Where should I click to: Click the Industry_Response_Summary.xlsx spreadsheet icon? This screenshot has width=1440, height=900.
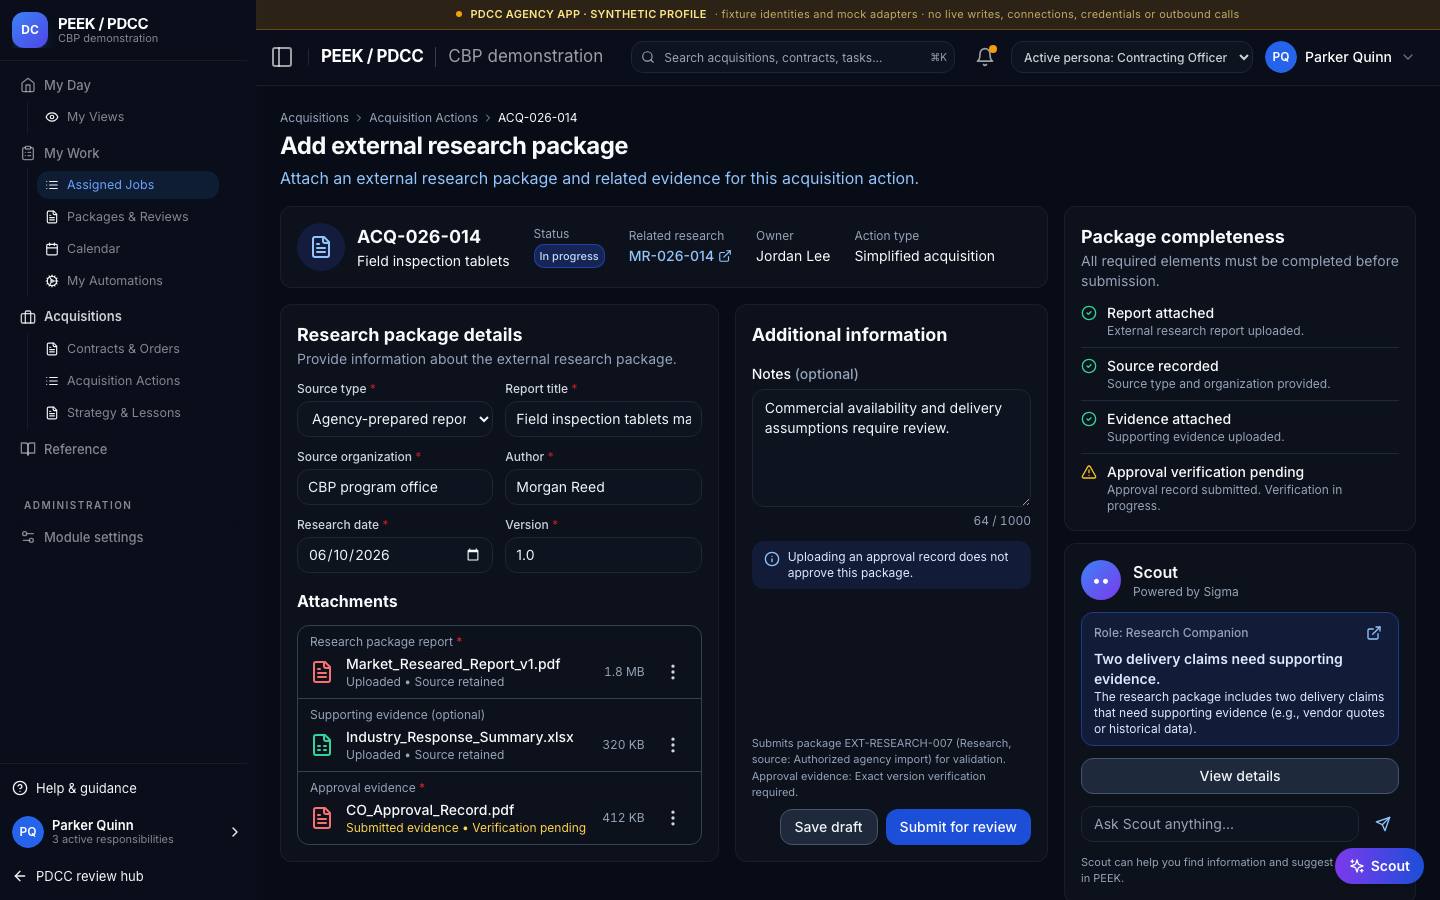tap(322, 745)
